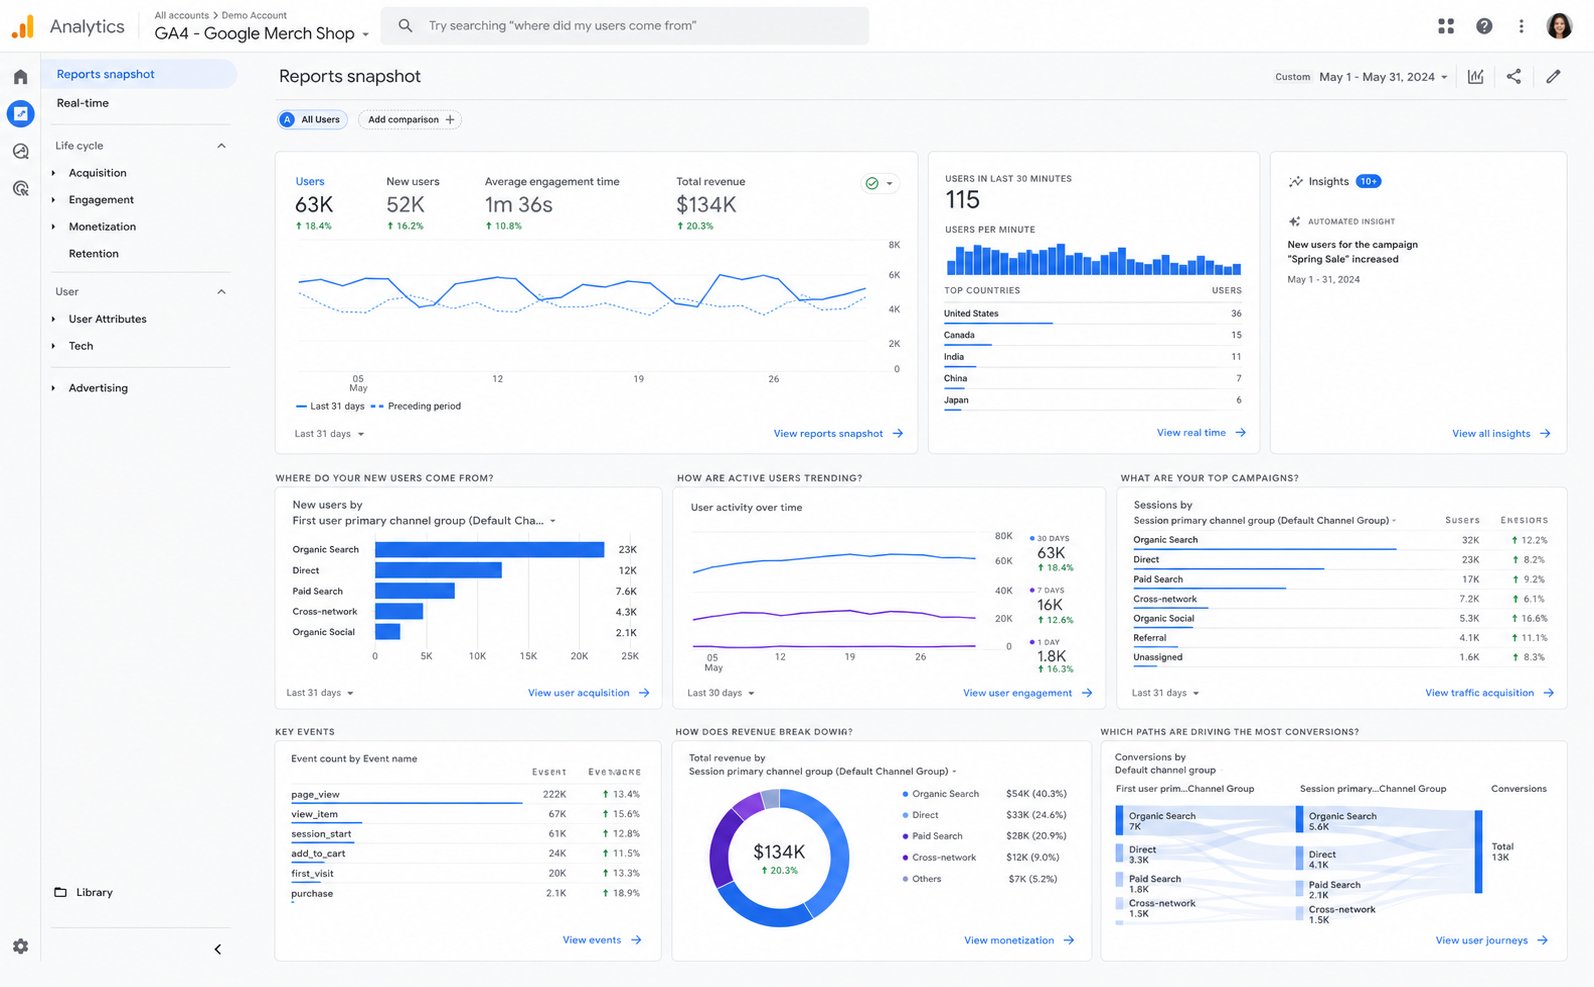This screenshot has width=1594, height=987.
Task: Select the New users metric tab
Action: [x=412, y=204]
